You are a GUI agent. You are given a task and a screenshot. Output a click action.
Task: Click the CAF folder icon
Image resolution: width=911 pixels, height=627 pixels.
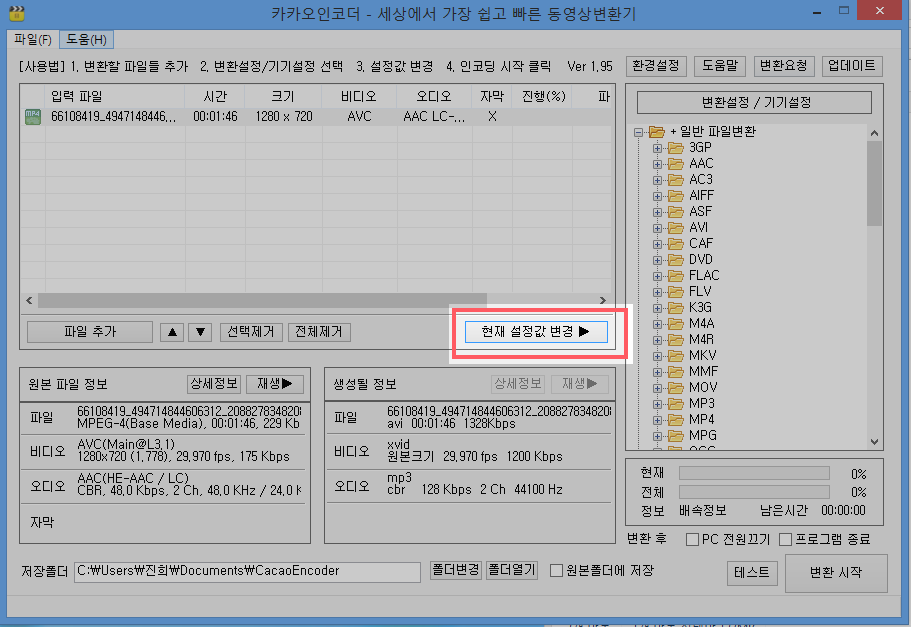tap(675, 243)
